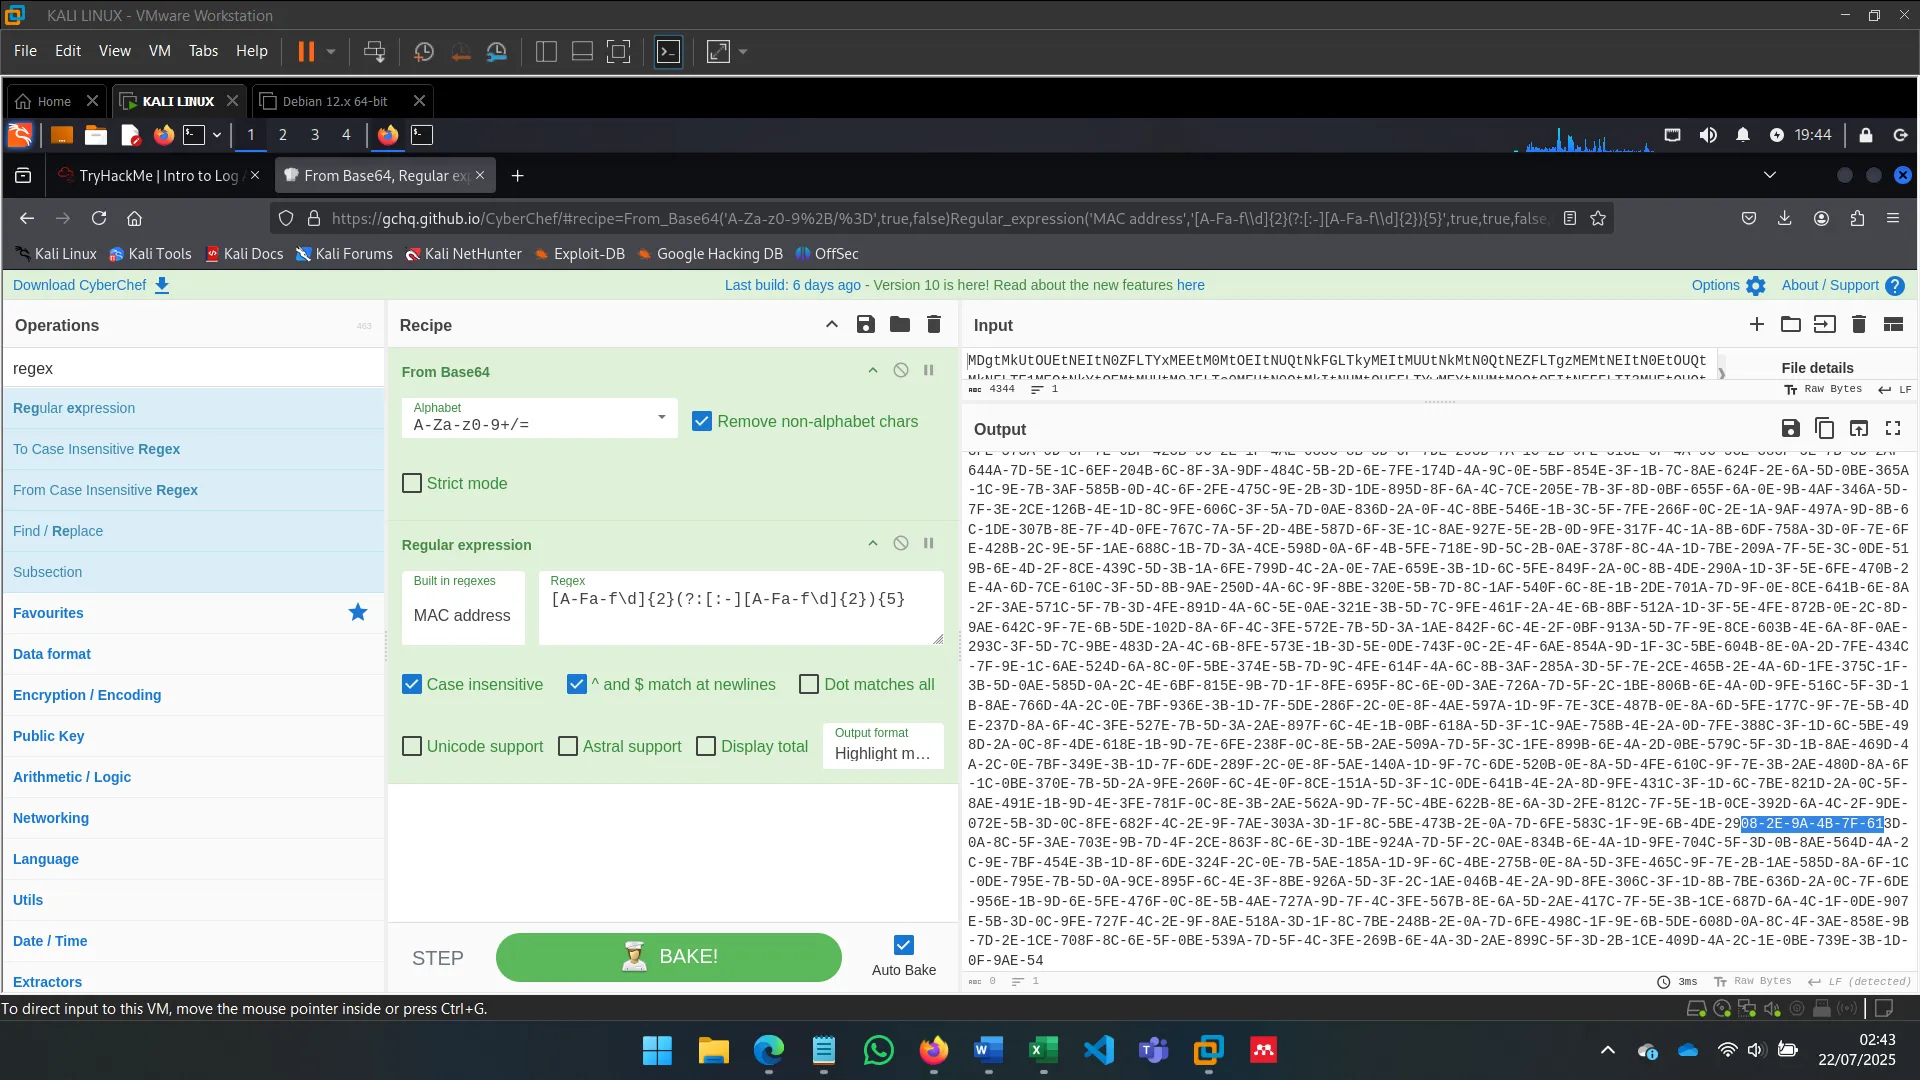1920x1080 pixels.
Task: Enable Strict mode for From Base64
Action: coord(412,483)
